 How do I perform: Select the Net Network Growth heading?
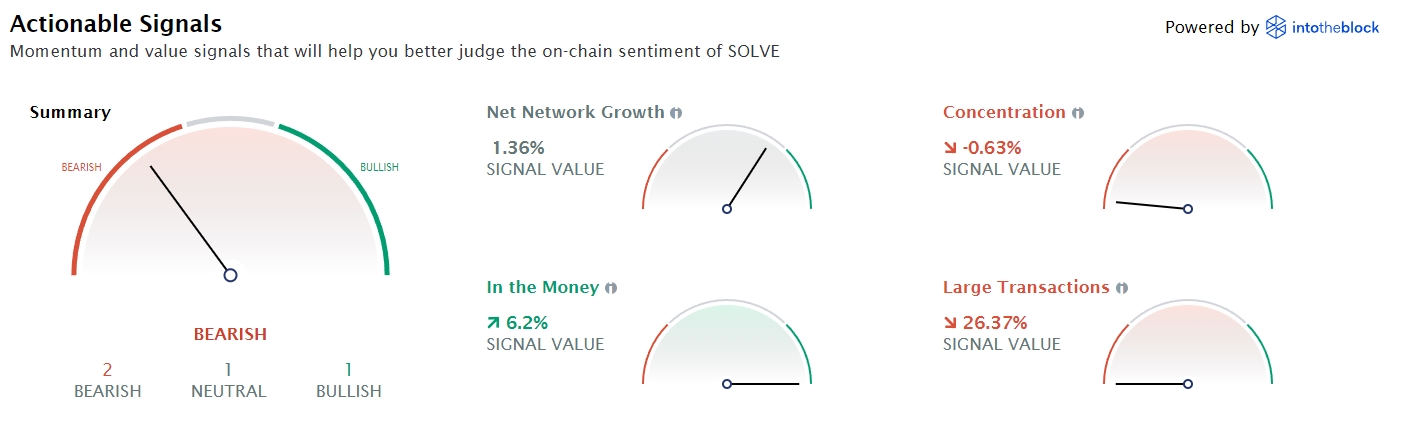[575, 112]
